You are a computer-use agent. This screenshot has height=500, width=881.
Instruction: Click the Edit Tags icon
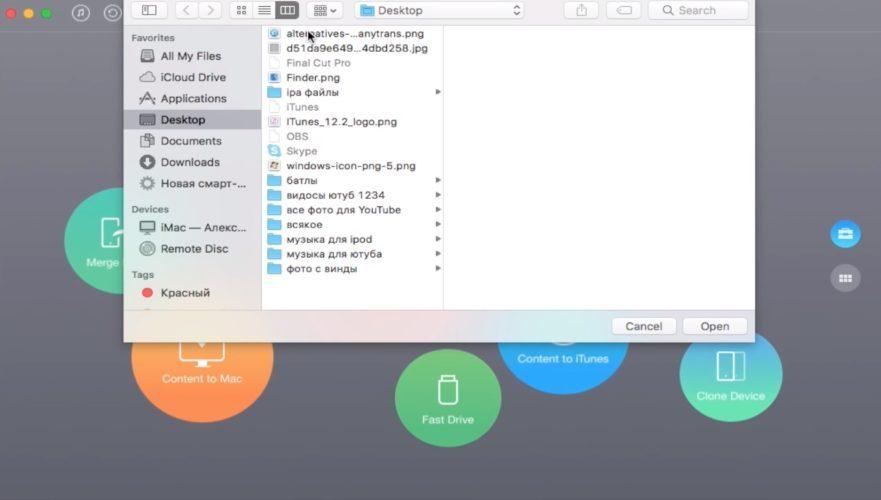click(x=623, y=10)
